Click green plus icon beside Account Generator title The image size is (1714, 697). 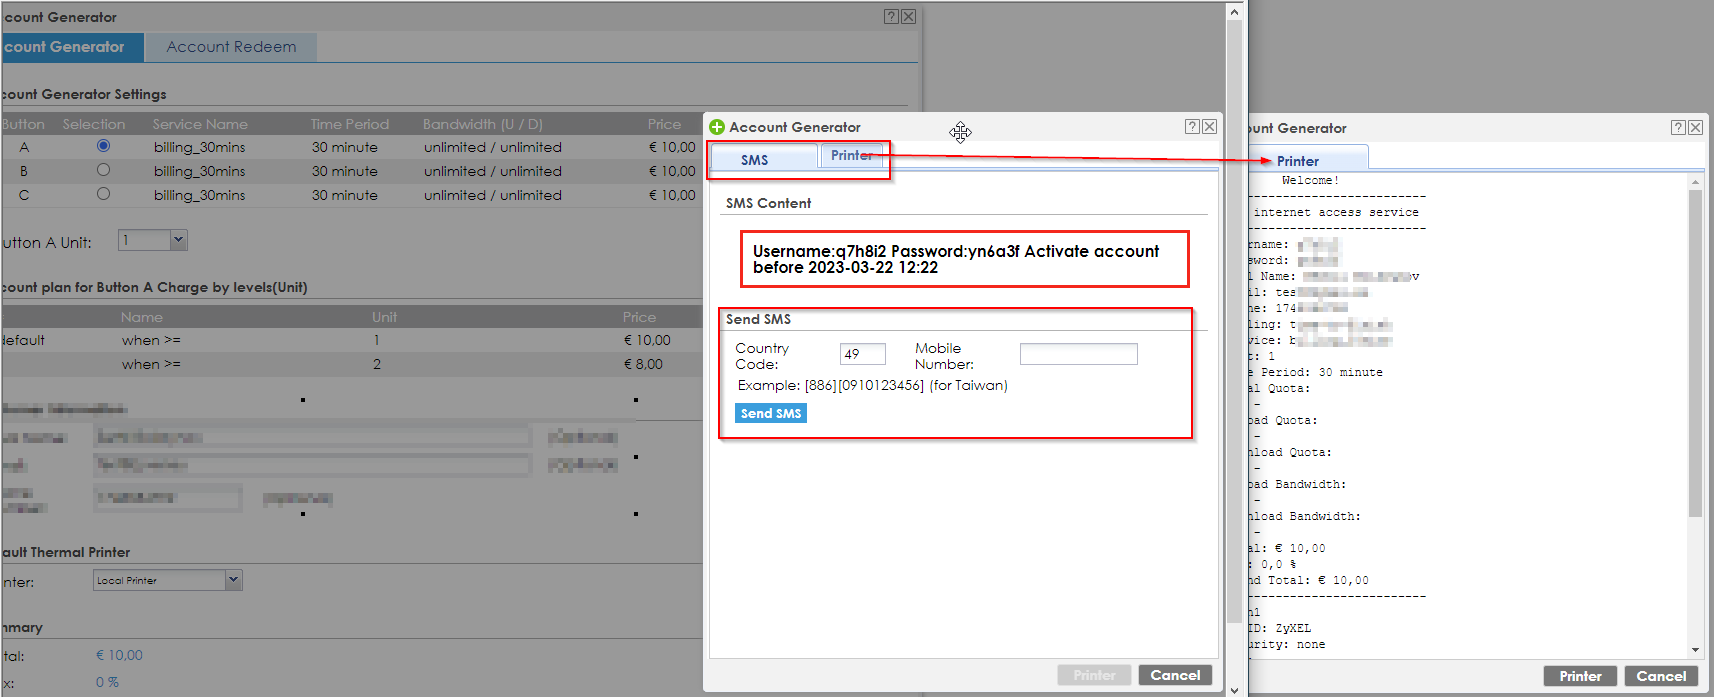coord(717,127)
